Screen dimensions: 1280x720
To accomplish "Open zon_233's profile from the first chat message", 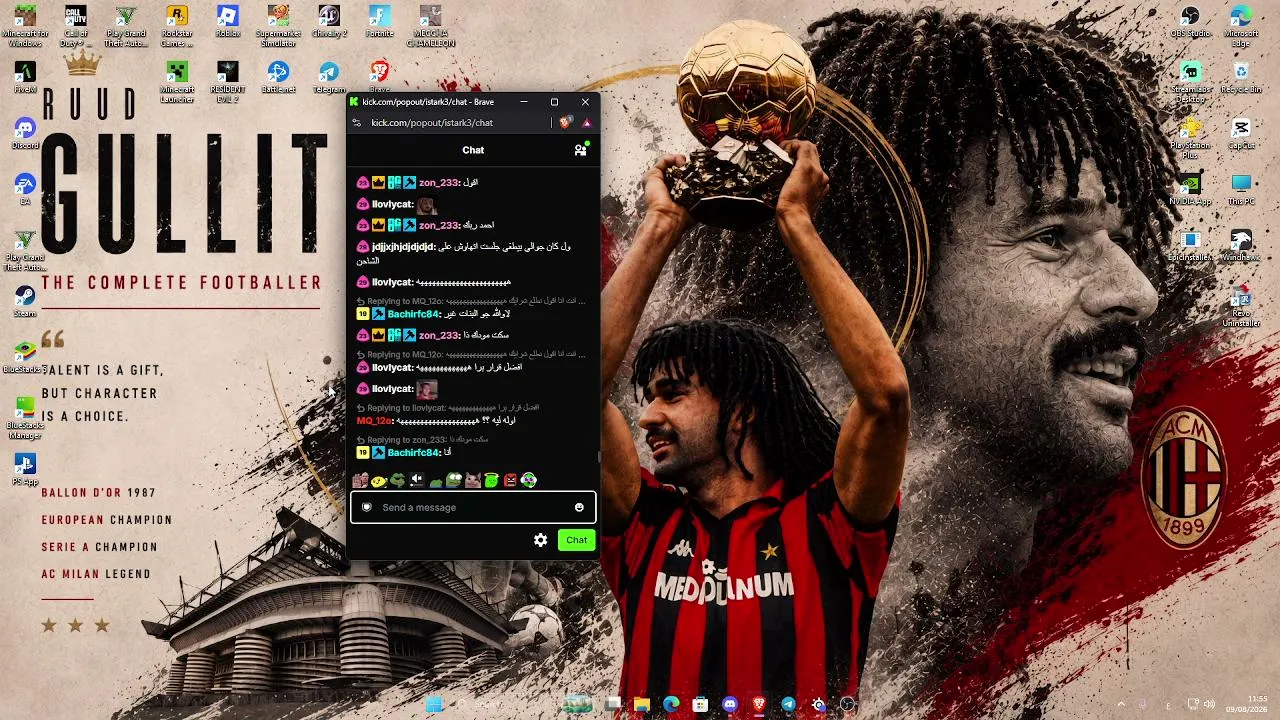I will pos(438,182).
